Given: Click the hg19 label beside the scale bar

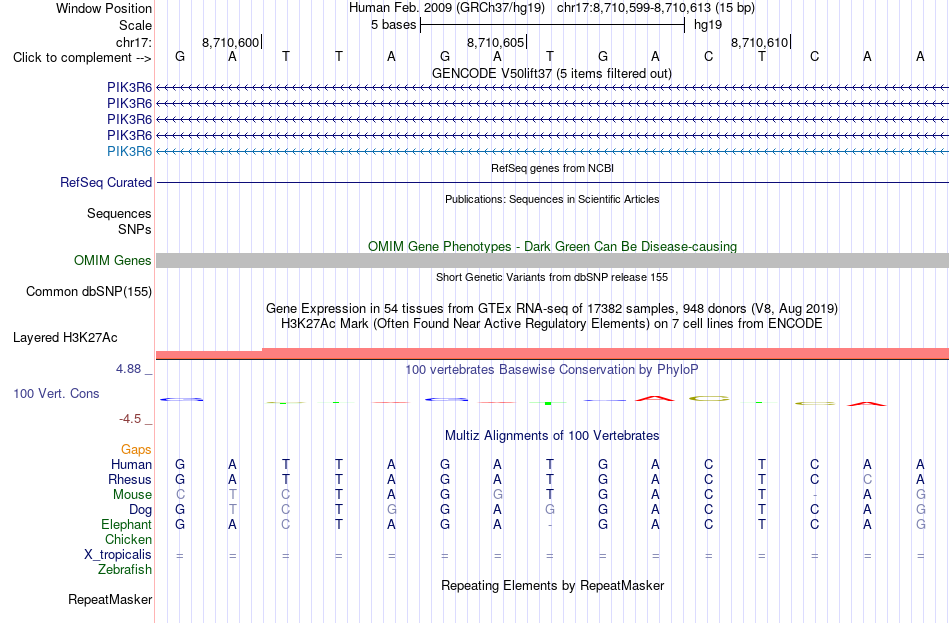Looking at the screenshot, I should [708, 25].
